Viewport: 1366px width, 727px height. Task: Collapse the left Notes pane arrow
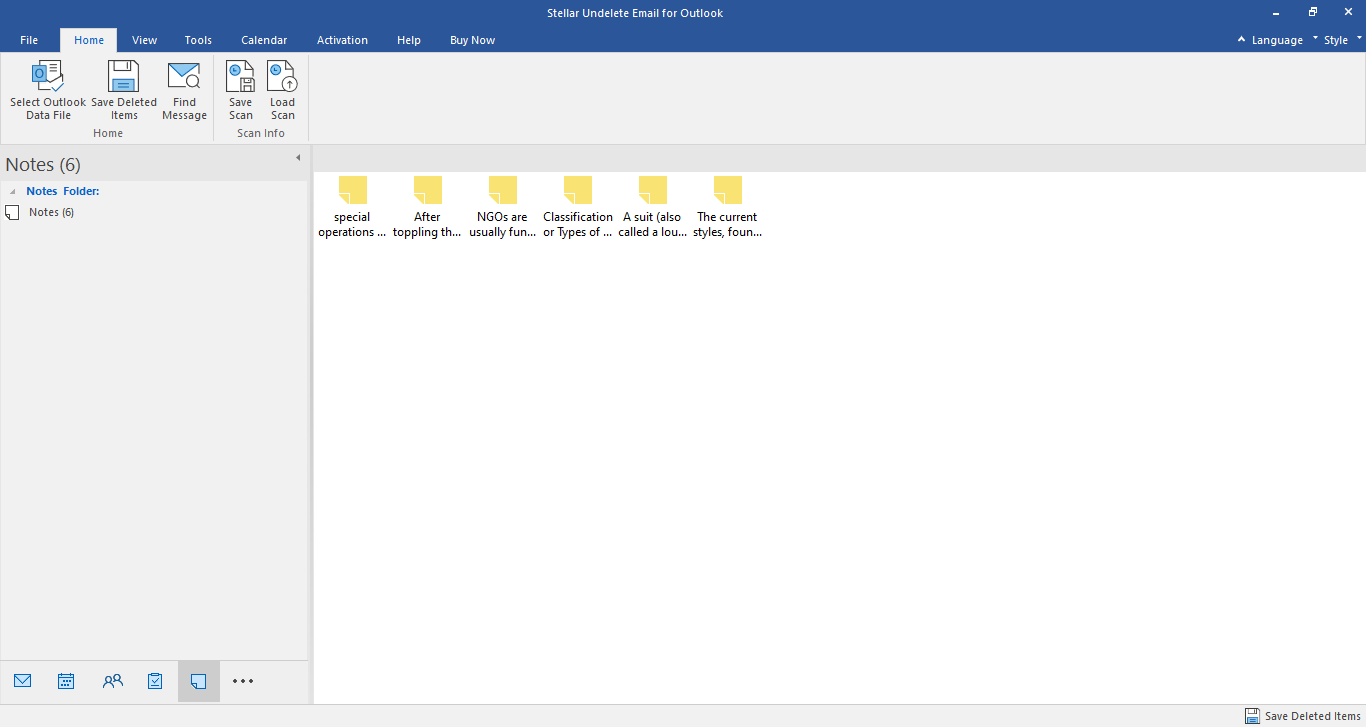coord(297,158)
